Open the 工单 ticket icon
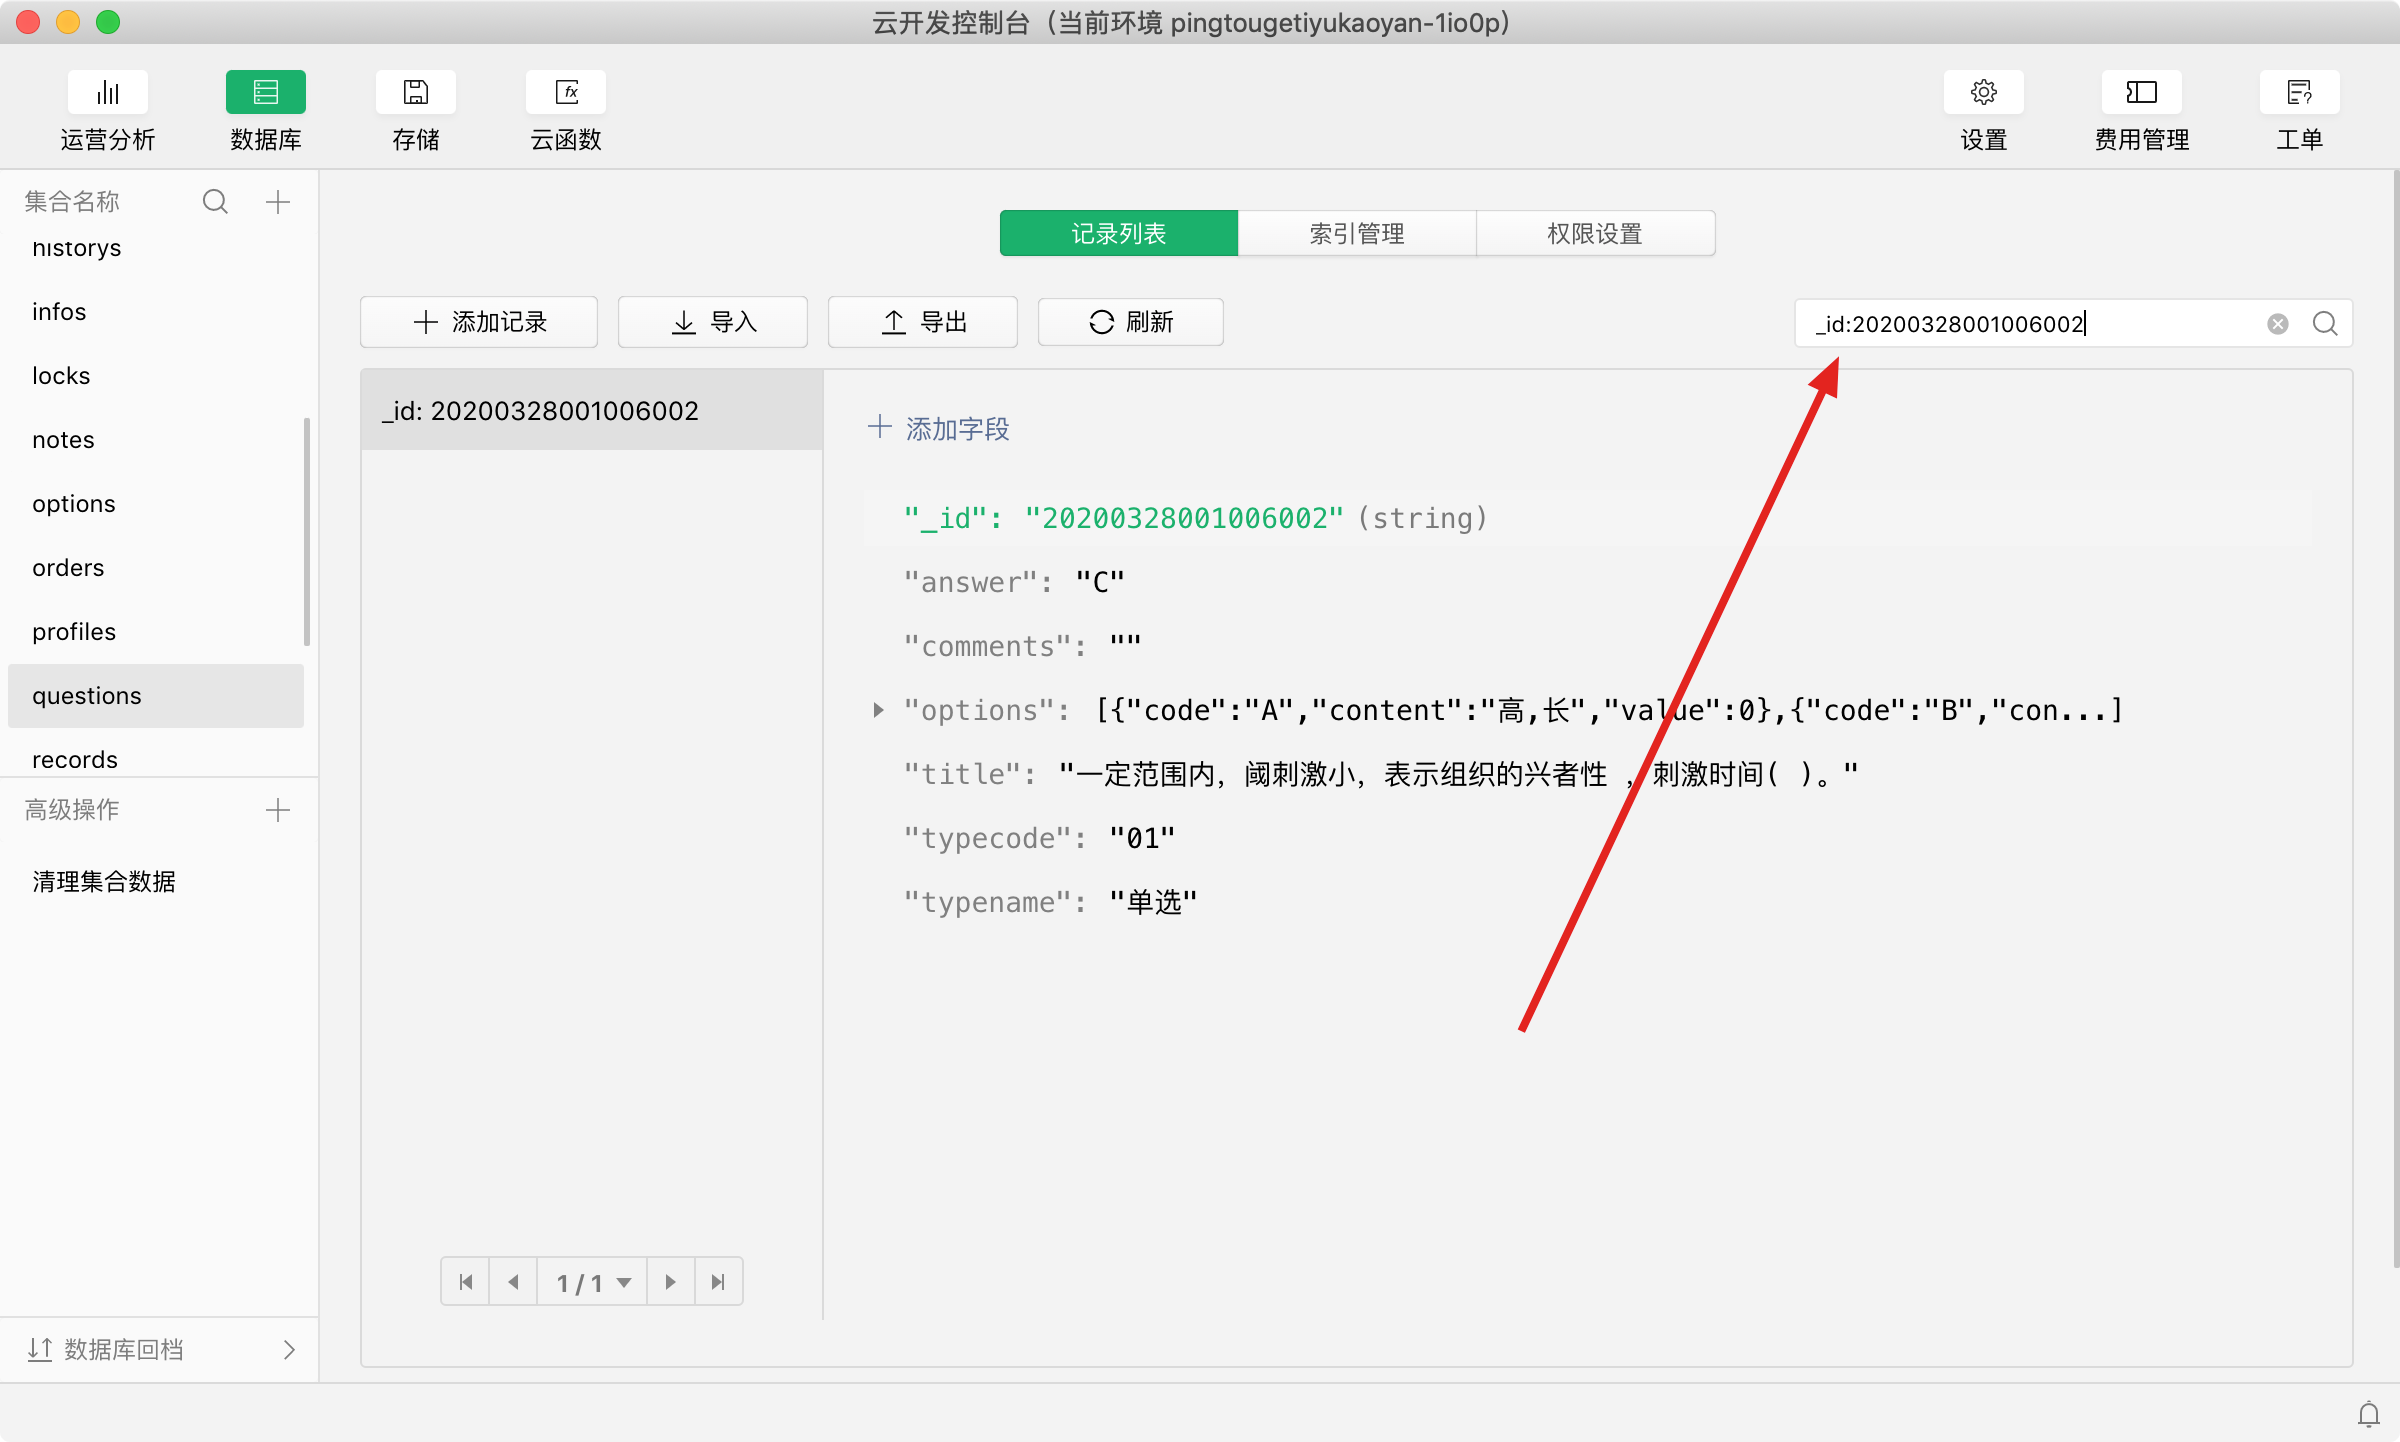2400x1442 pixels. (2299, 93)
